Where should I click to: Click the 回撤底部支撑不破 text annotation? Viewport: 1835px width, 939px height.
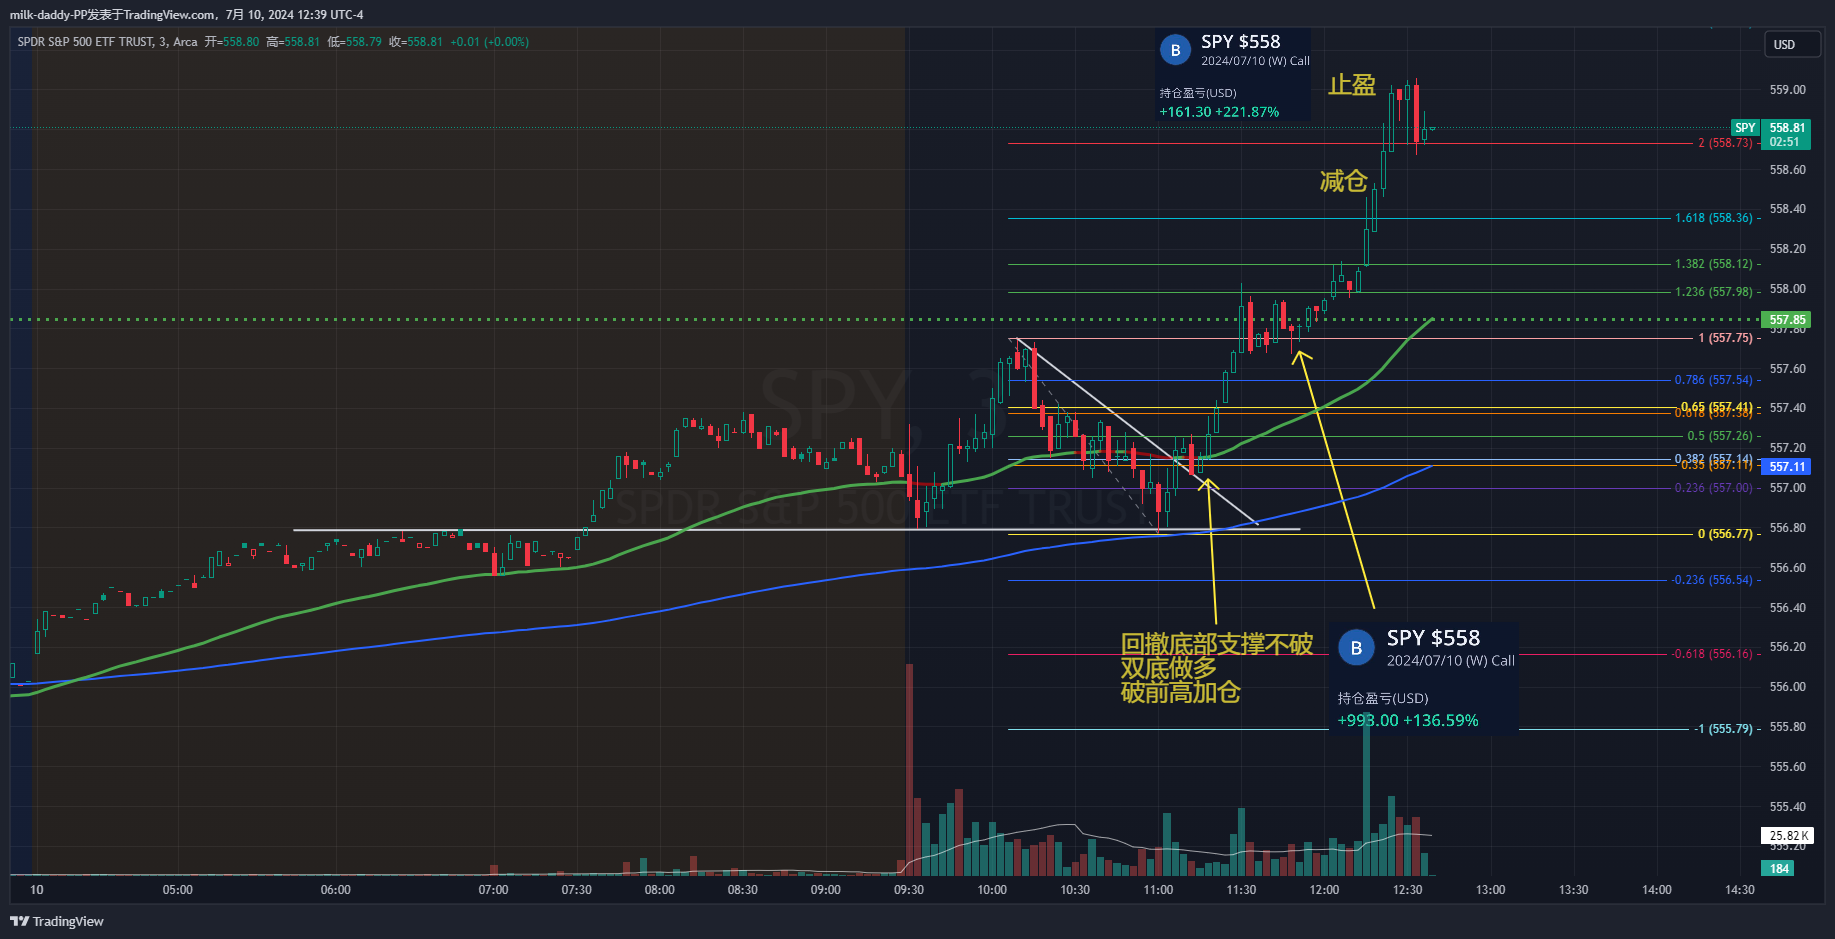pos(1216,644)
